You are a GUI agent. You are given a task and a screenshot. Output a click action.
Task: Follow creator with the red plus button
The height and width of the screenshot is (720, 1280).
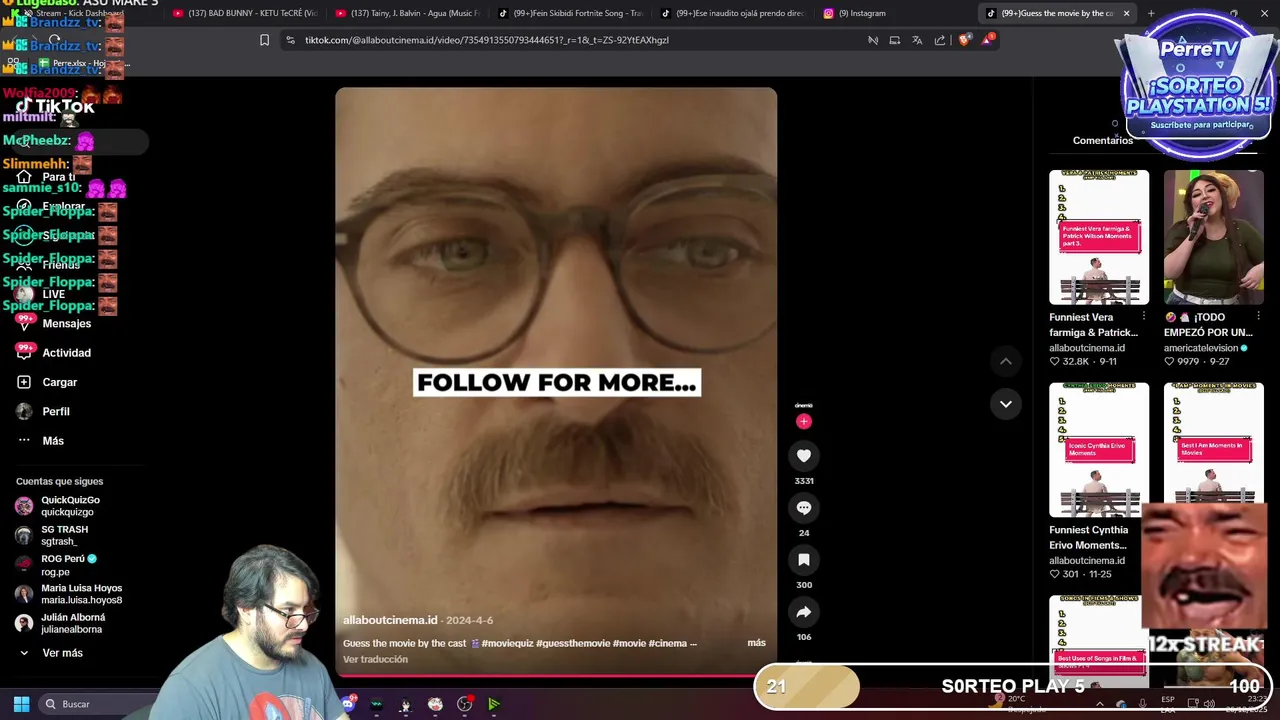803,421
